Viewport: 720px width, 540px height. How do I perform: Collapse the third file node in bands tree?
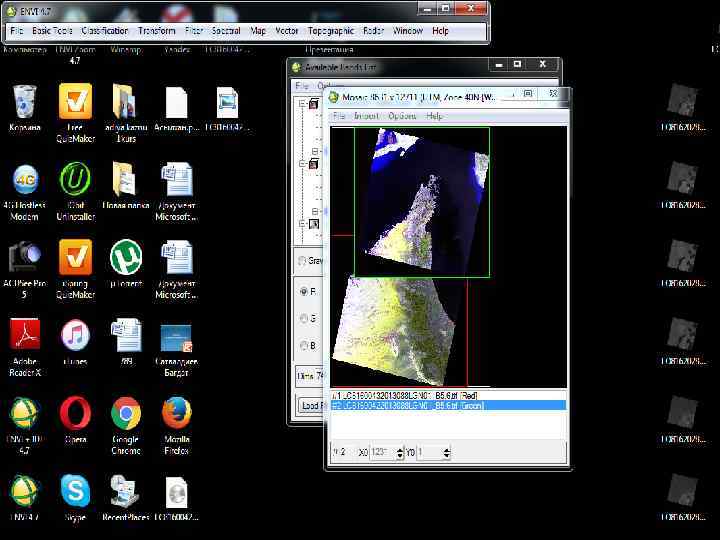coord(302,224)
